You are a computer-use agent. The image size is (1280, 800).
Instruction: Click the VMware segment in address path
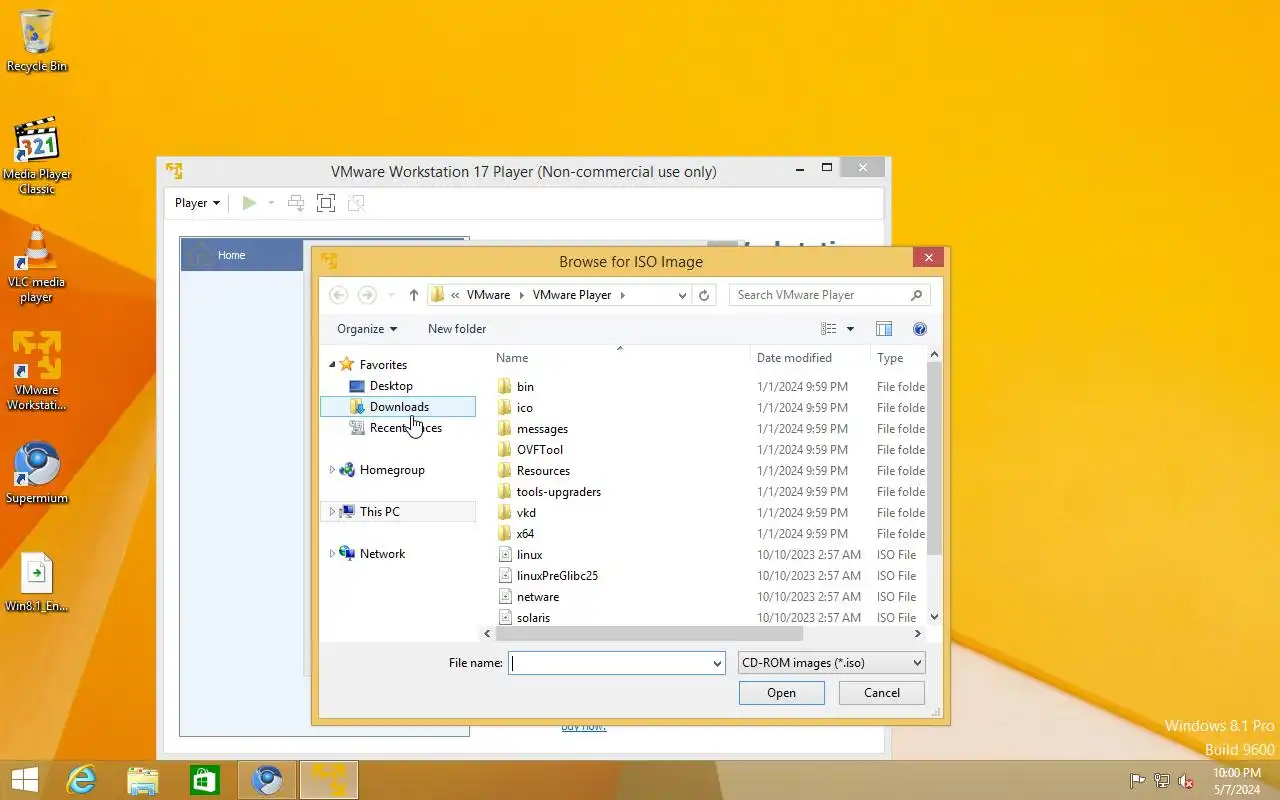pos(488,295)
